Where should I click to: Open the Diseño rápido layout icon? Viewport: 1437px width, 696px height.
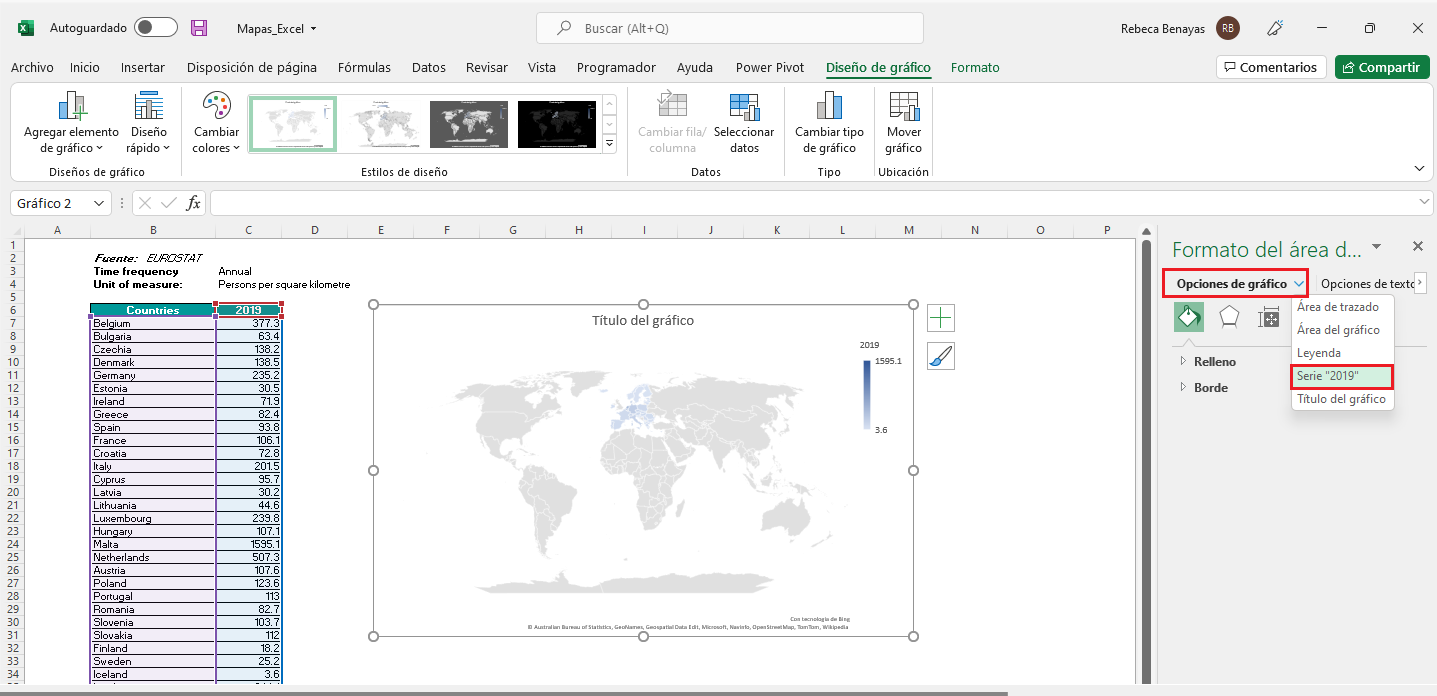pos(148,108)
